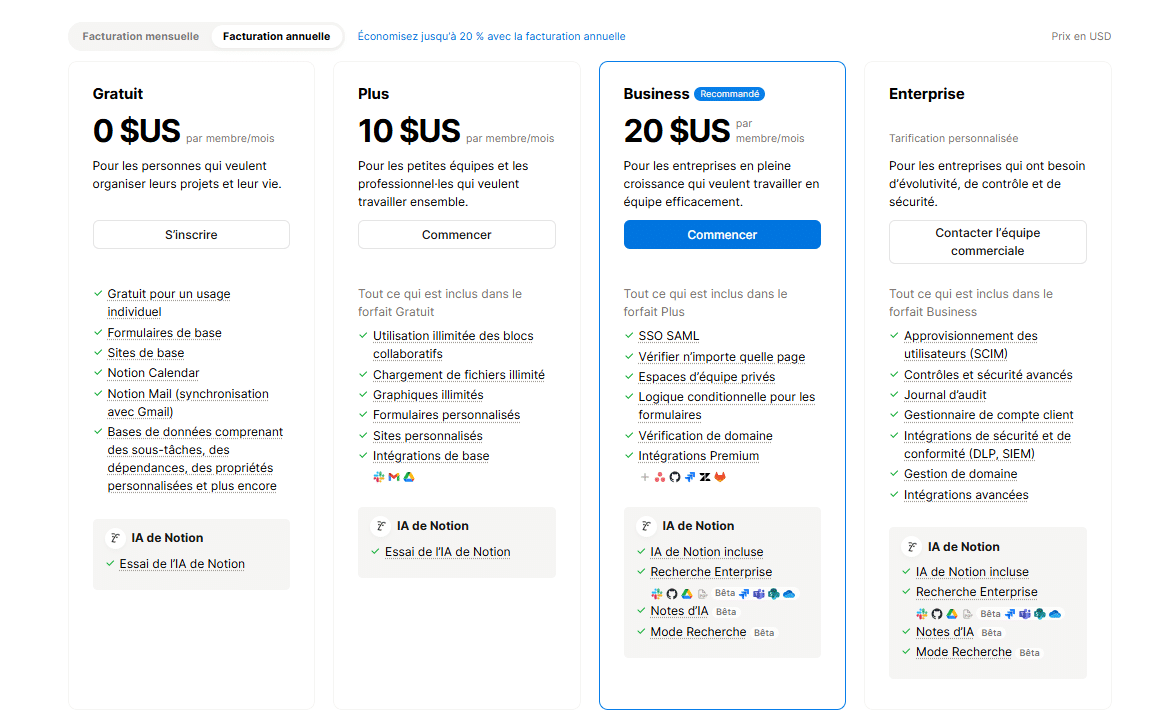Switch to Facturation mensuelle billing
1174x727 pixels.
pos(141,36)
